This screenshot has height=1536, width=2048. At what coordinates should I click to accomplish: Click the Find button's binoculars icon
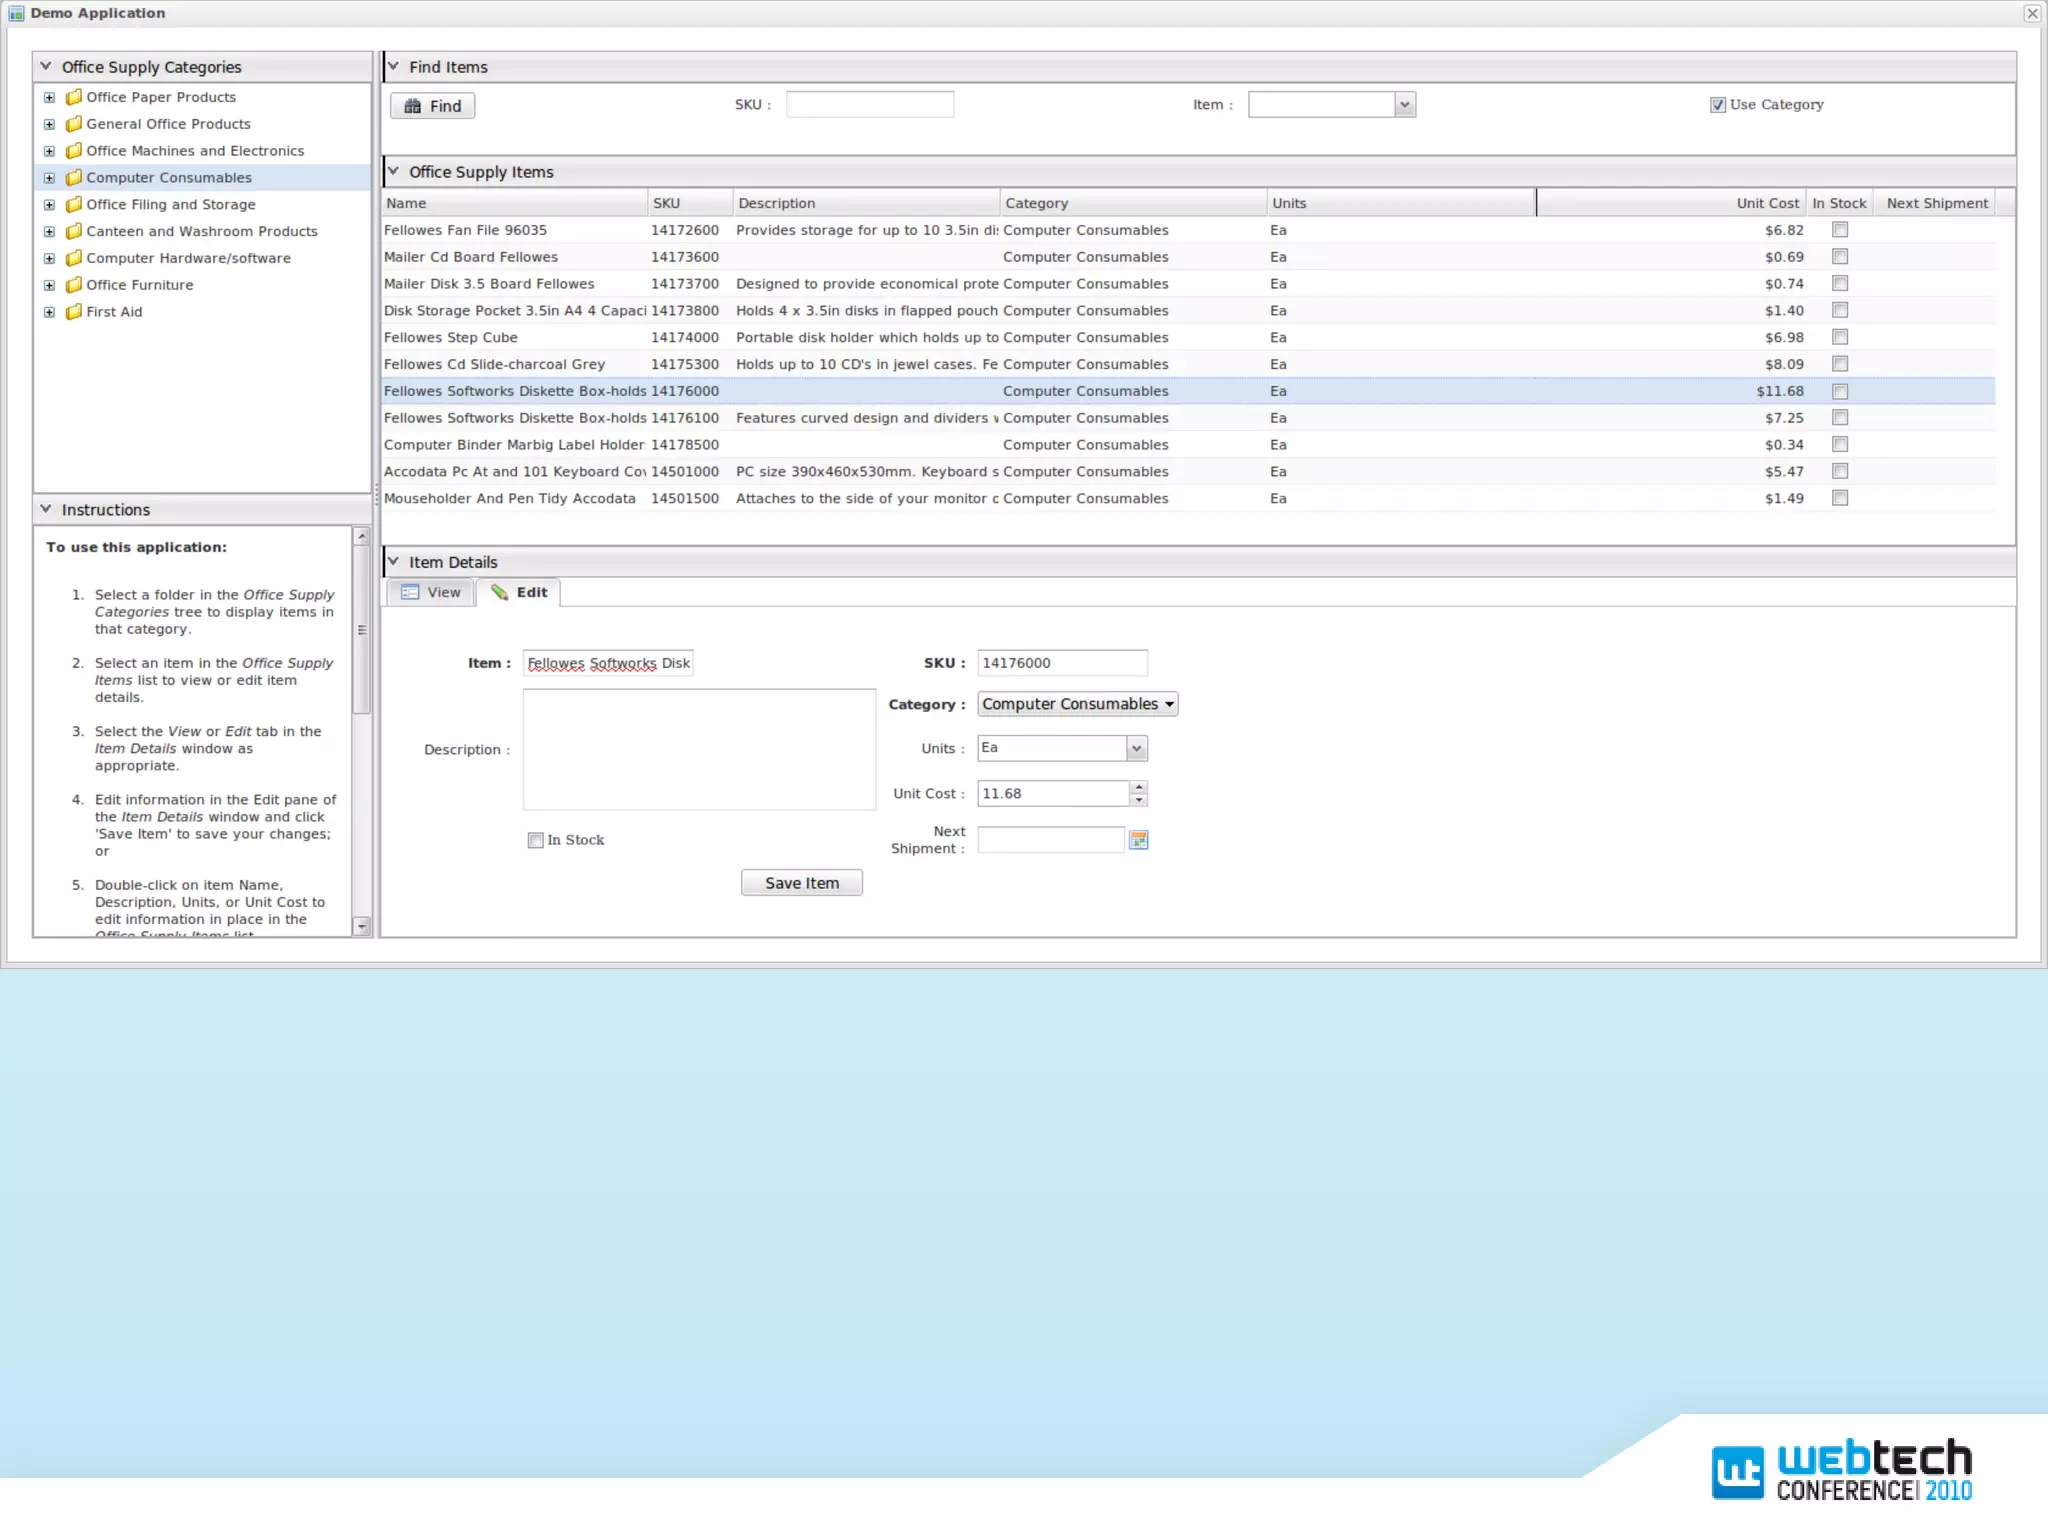coord(413,106)
